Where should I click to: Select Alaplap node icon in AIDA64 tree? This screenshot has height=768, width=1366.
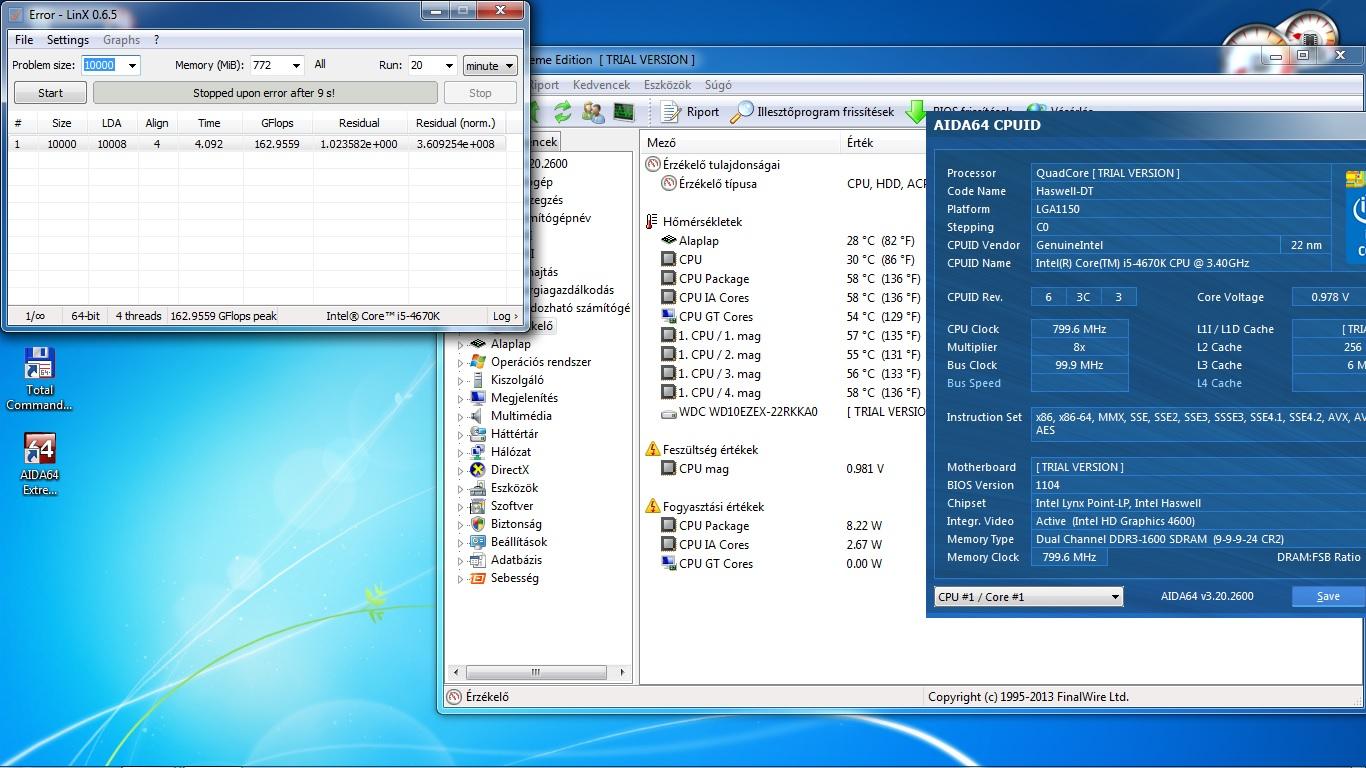pyautogui.click(x=477, y=344)
